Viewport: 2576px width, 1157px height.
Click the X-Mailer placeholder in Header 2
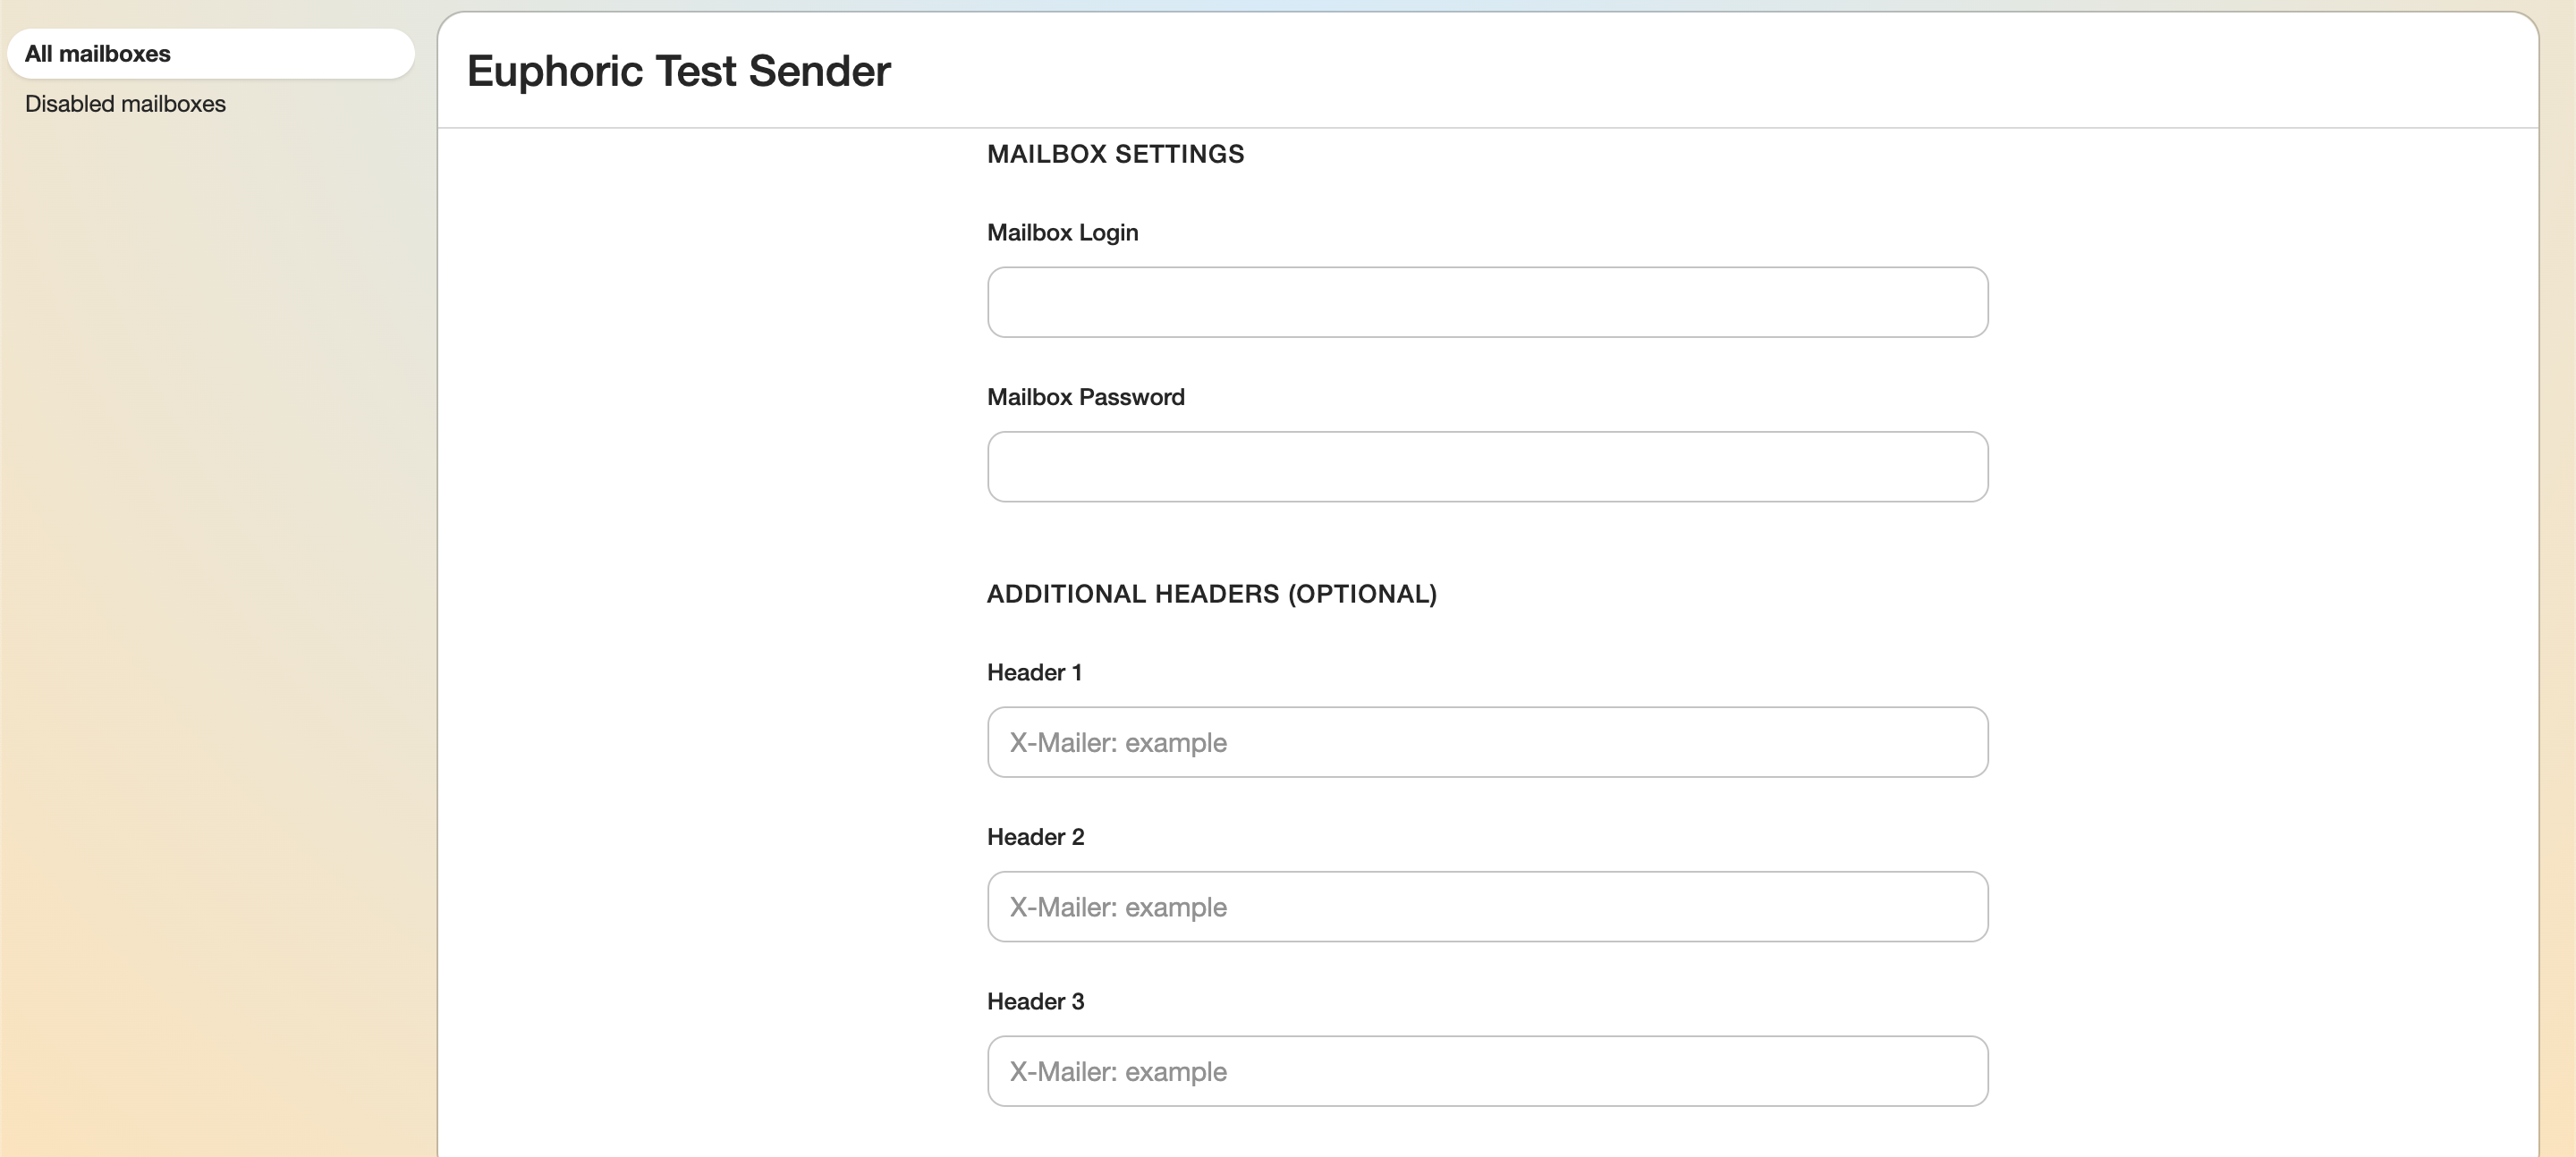tap(1117, 907)
